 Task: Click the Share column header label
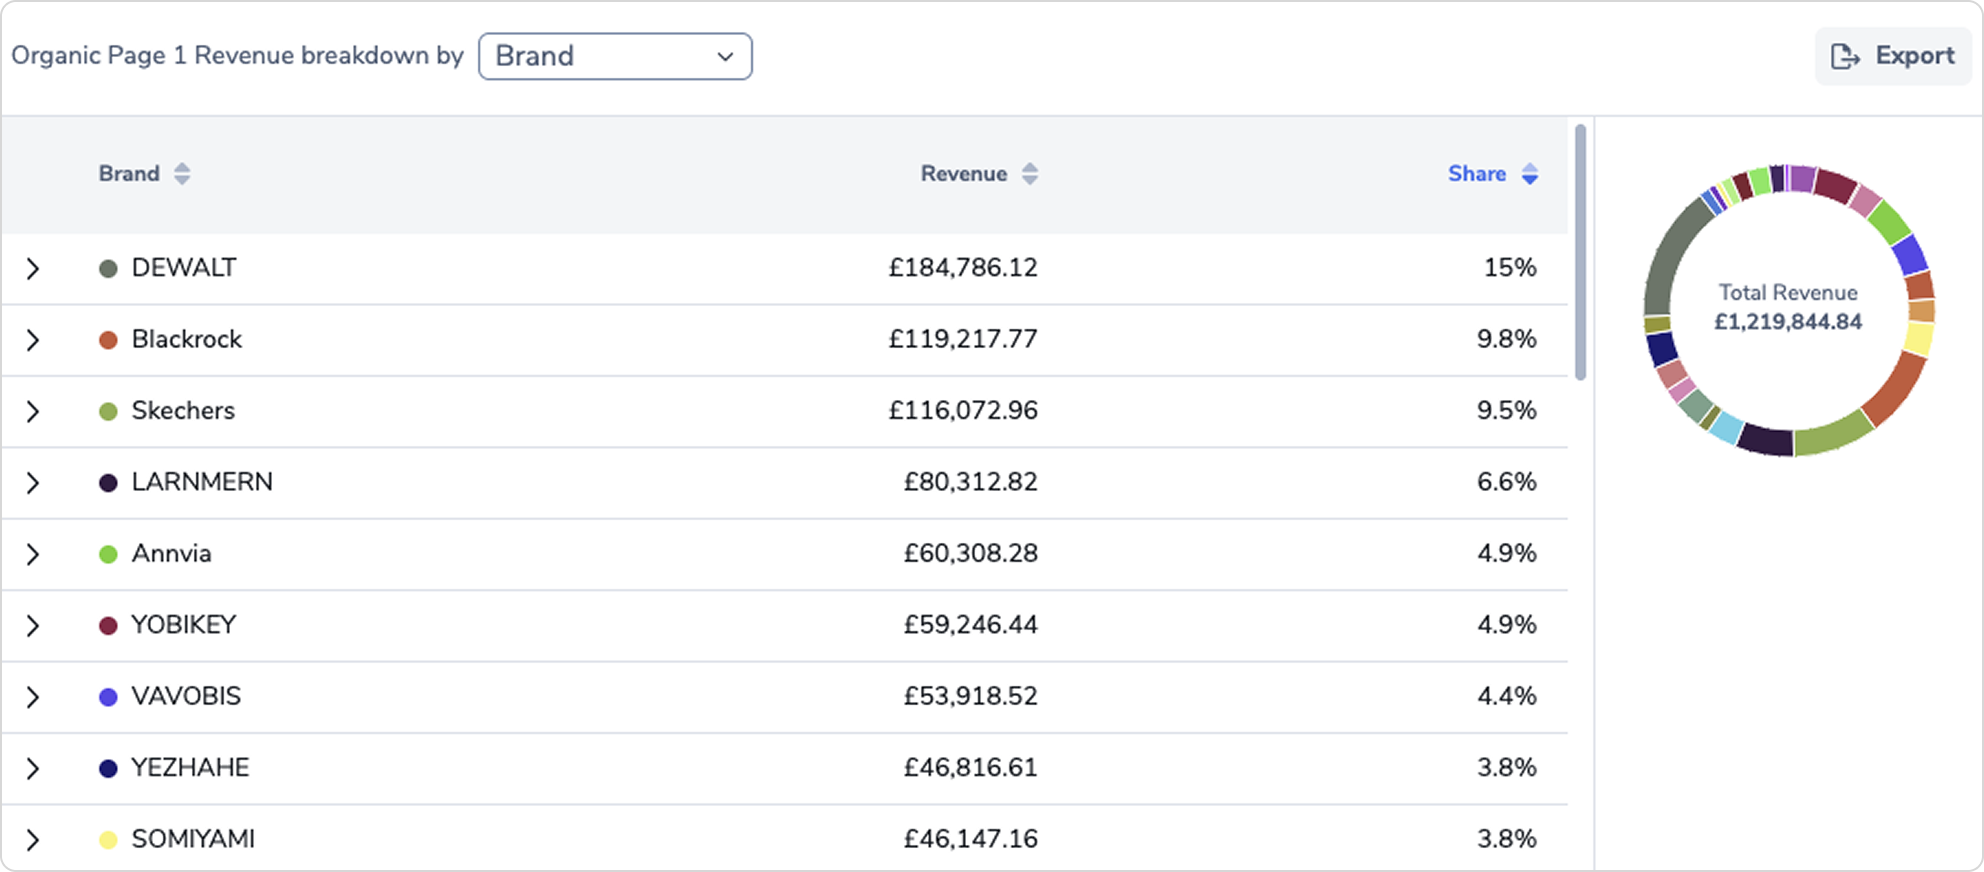(x=1477, y=174)
